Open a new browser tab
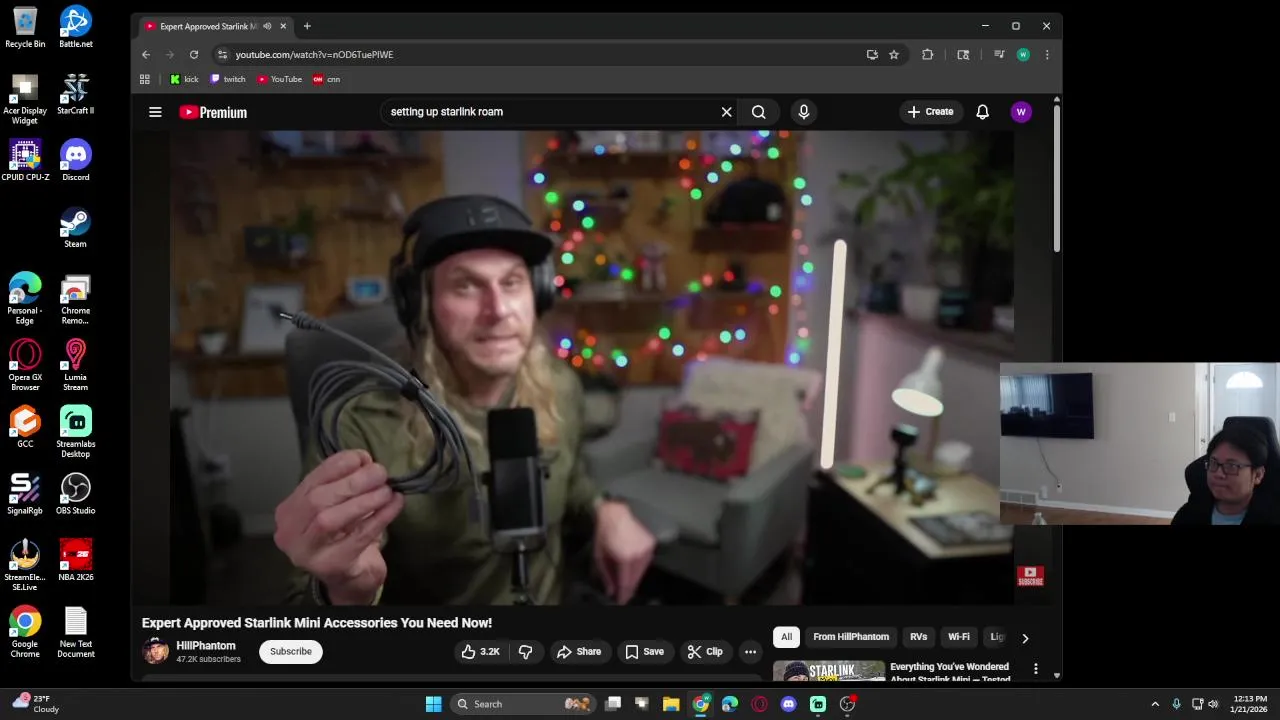The image size is (1280, 720). pyautogui.click(x=307, y=26)
